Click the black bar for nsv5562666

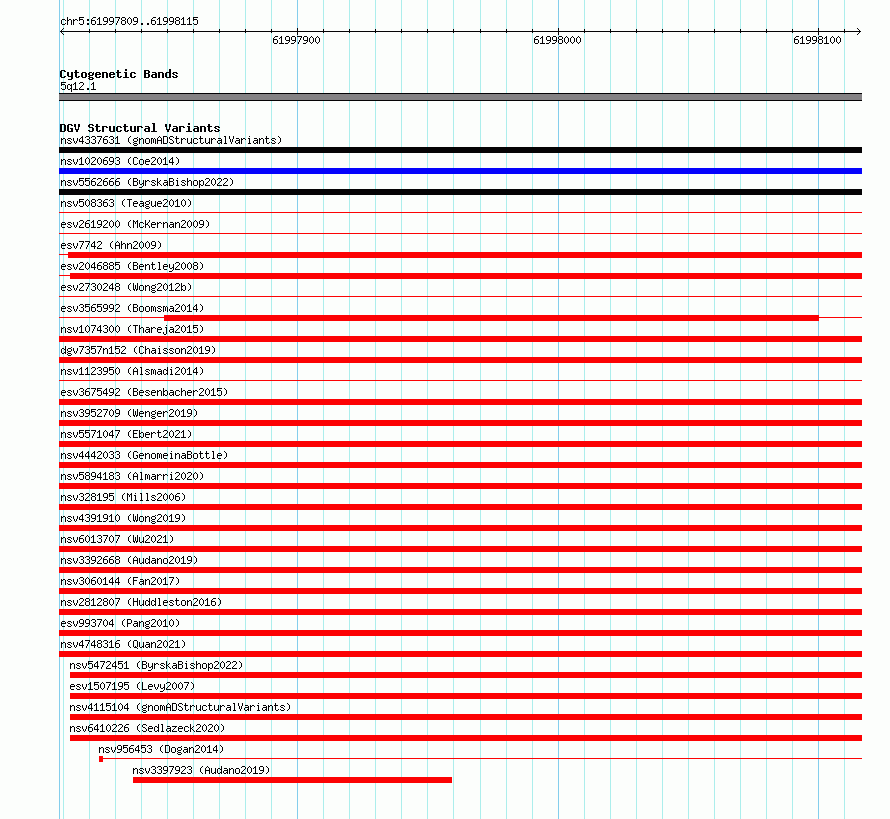(x=460, y=192)
